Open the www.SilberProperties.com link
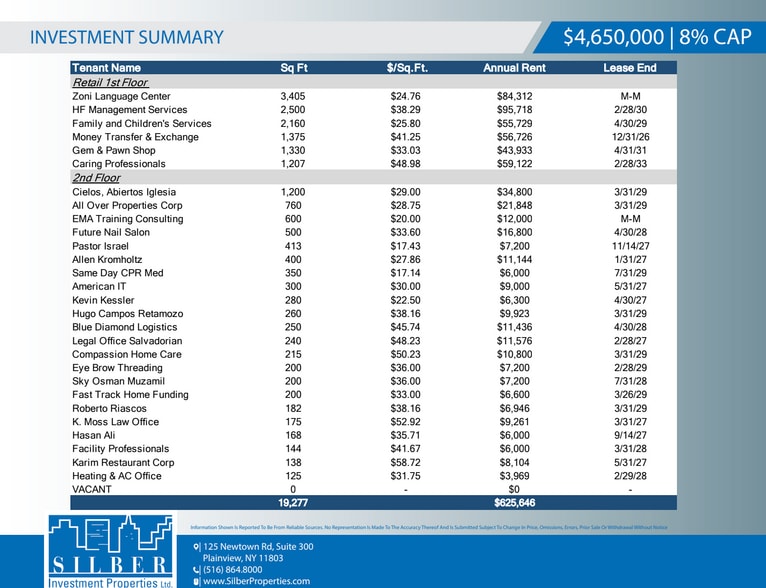Screen dimensions: 766x588 click(x=256, y=581)
